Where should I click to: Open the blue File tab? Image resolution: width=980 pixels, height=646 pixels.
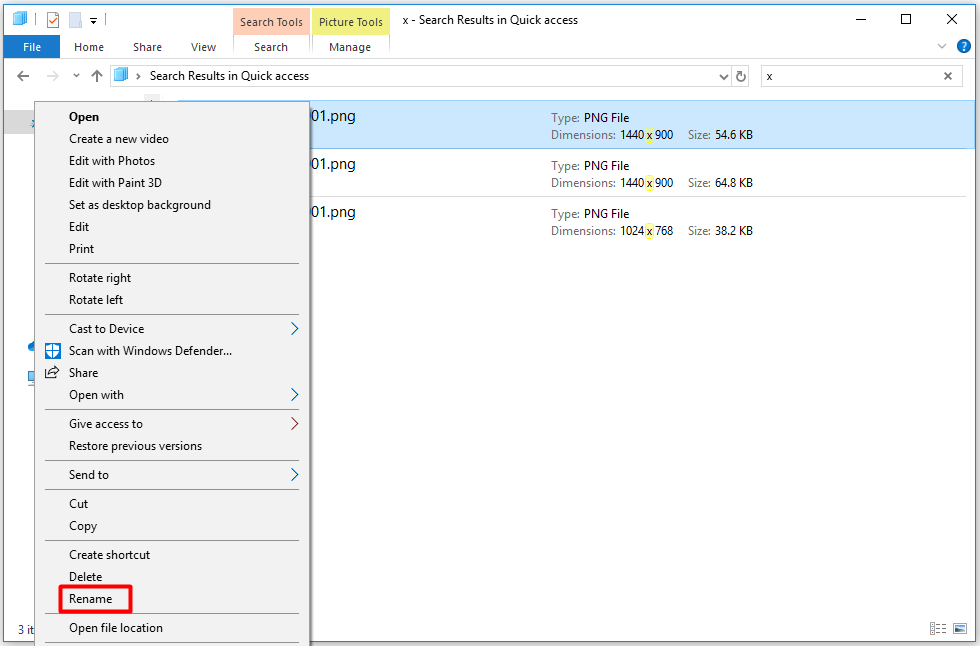click(32, 47)
